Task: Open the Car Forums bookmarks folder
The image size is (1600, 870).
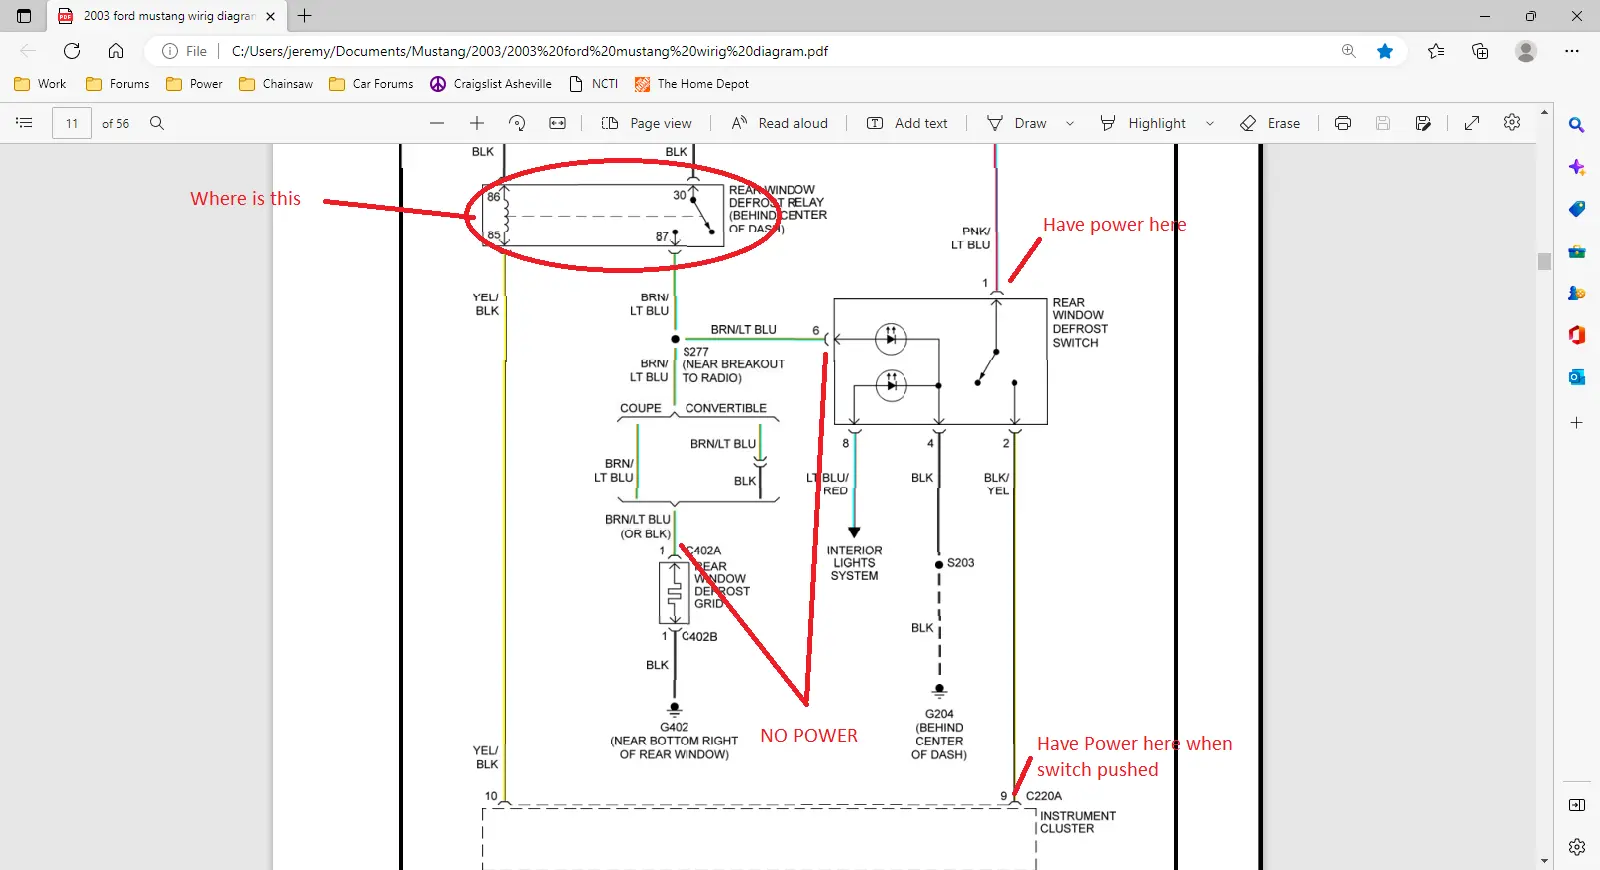Action: coord(371,84)
